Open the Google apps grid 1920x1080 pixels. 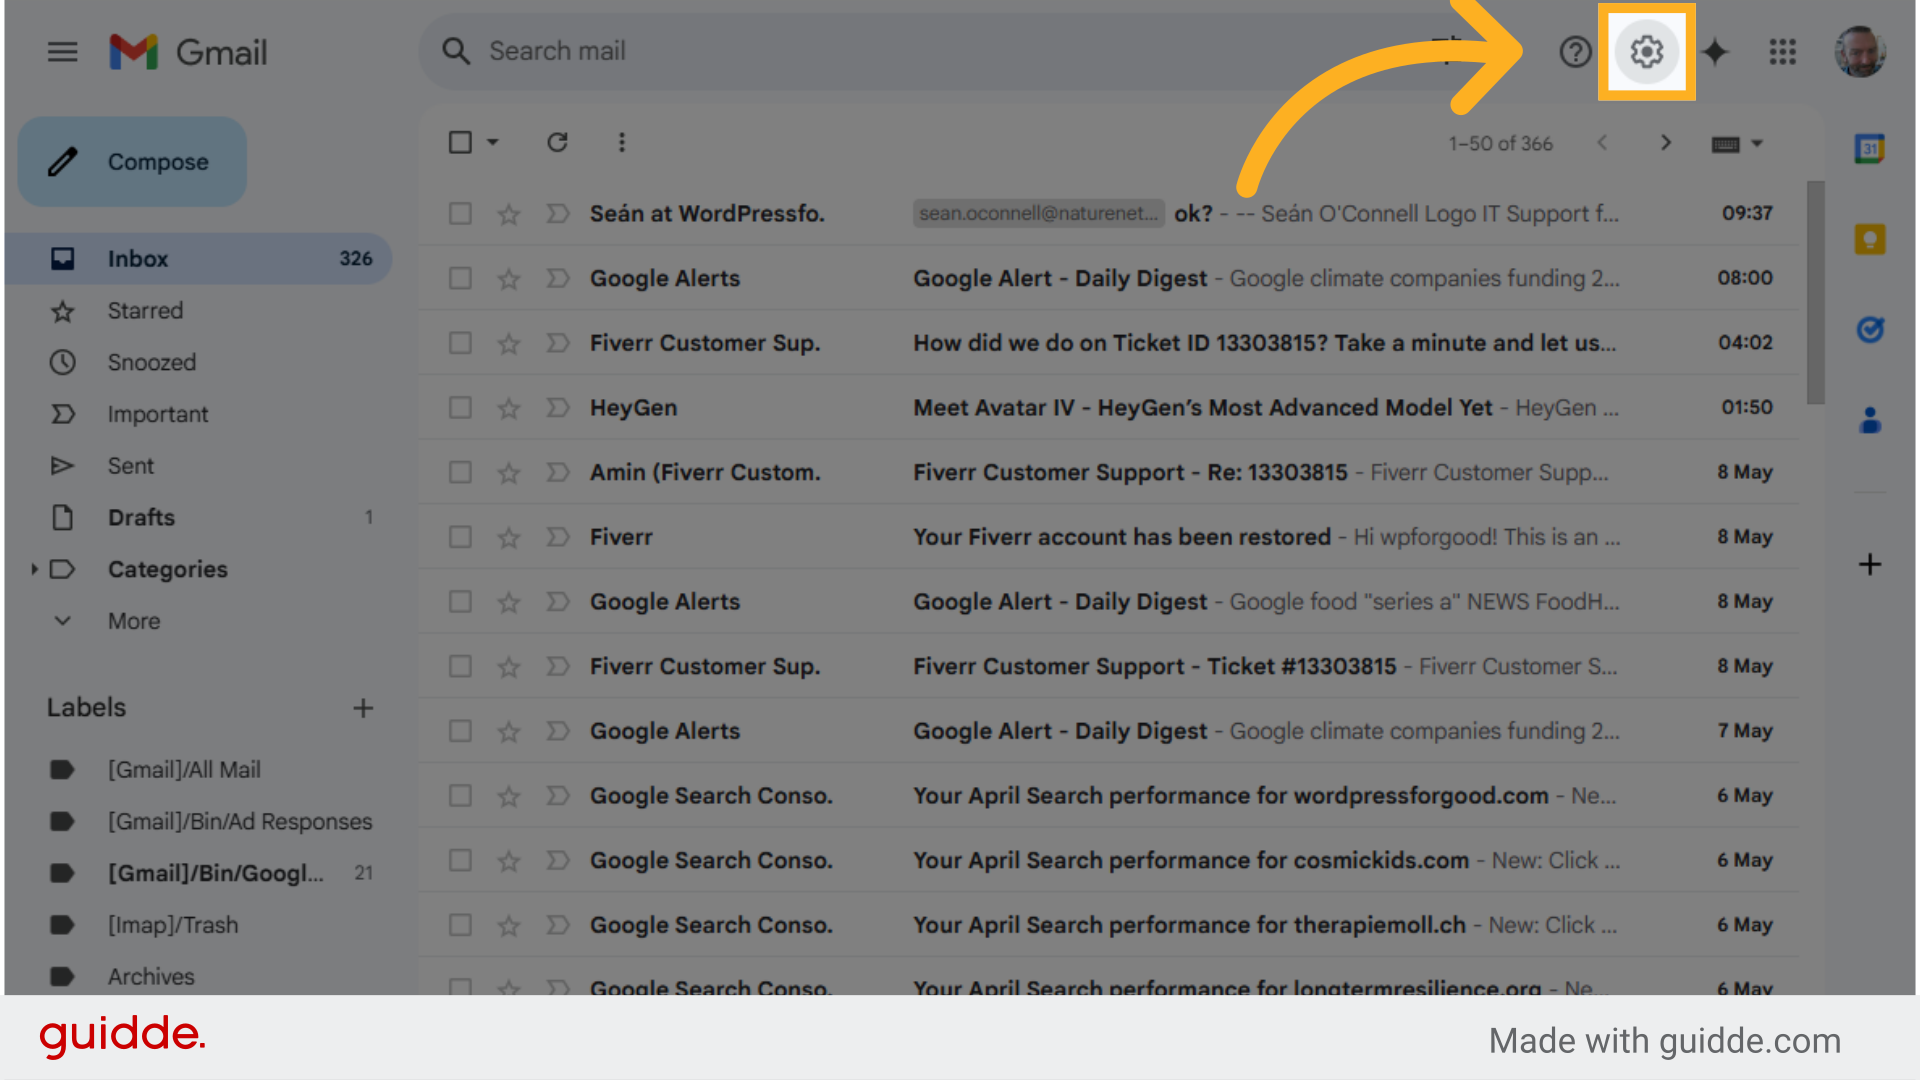pos(1783,52)
